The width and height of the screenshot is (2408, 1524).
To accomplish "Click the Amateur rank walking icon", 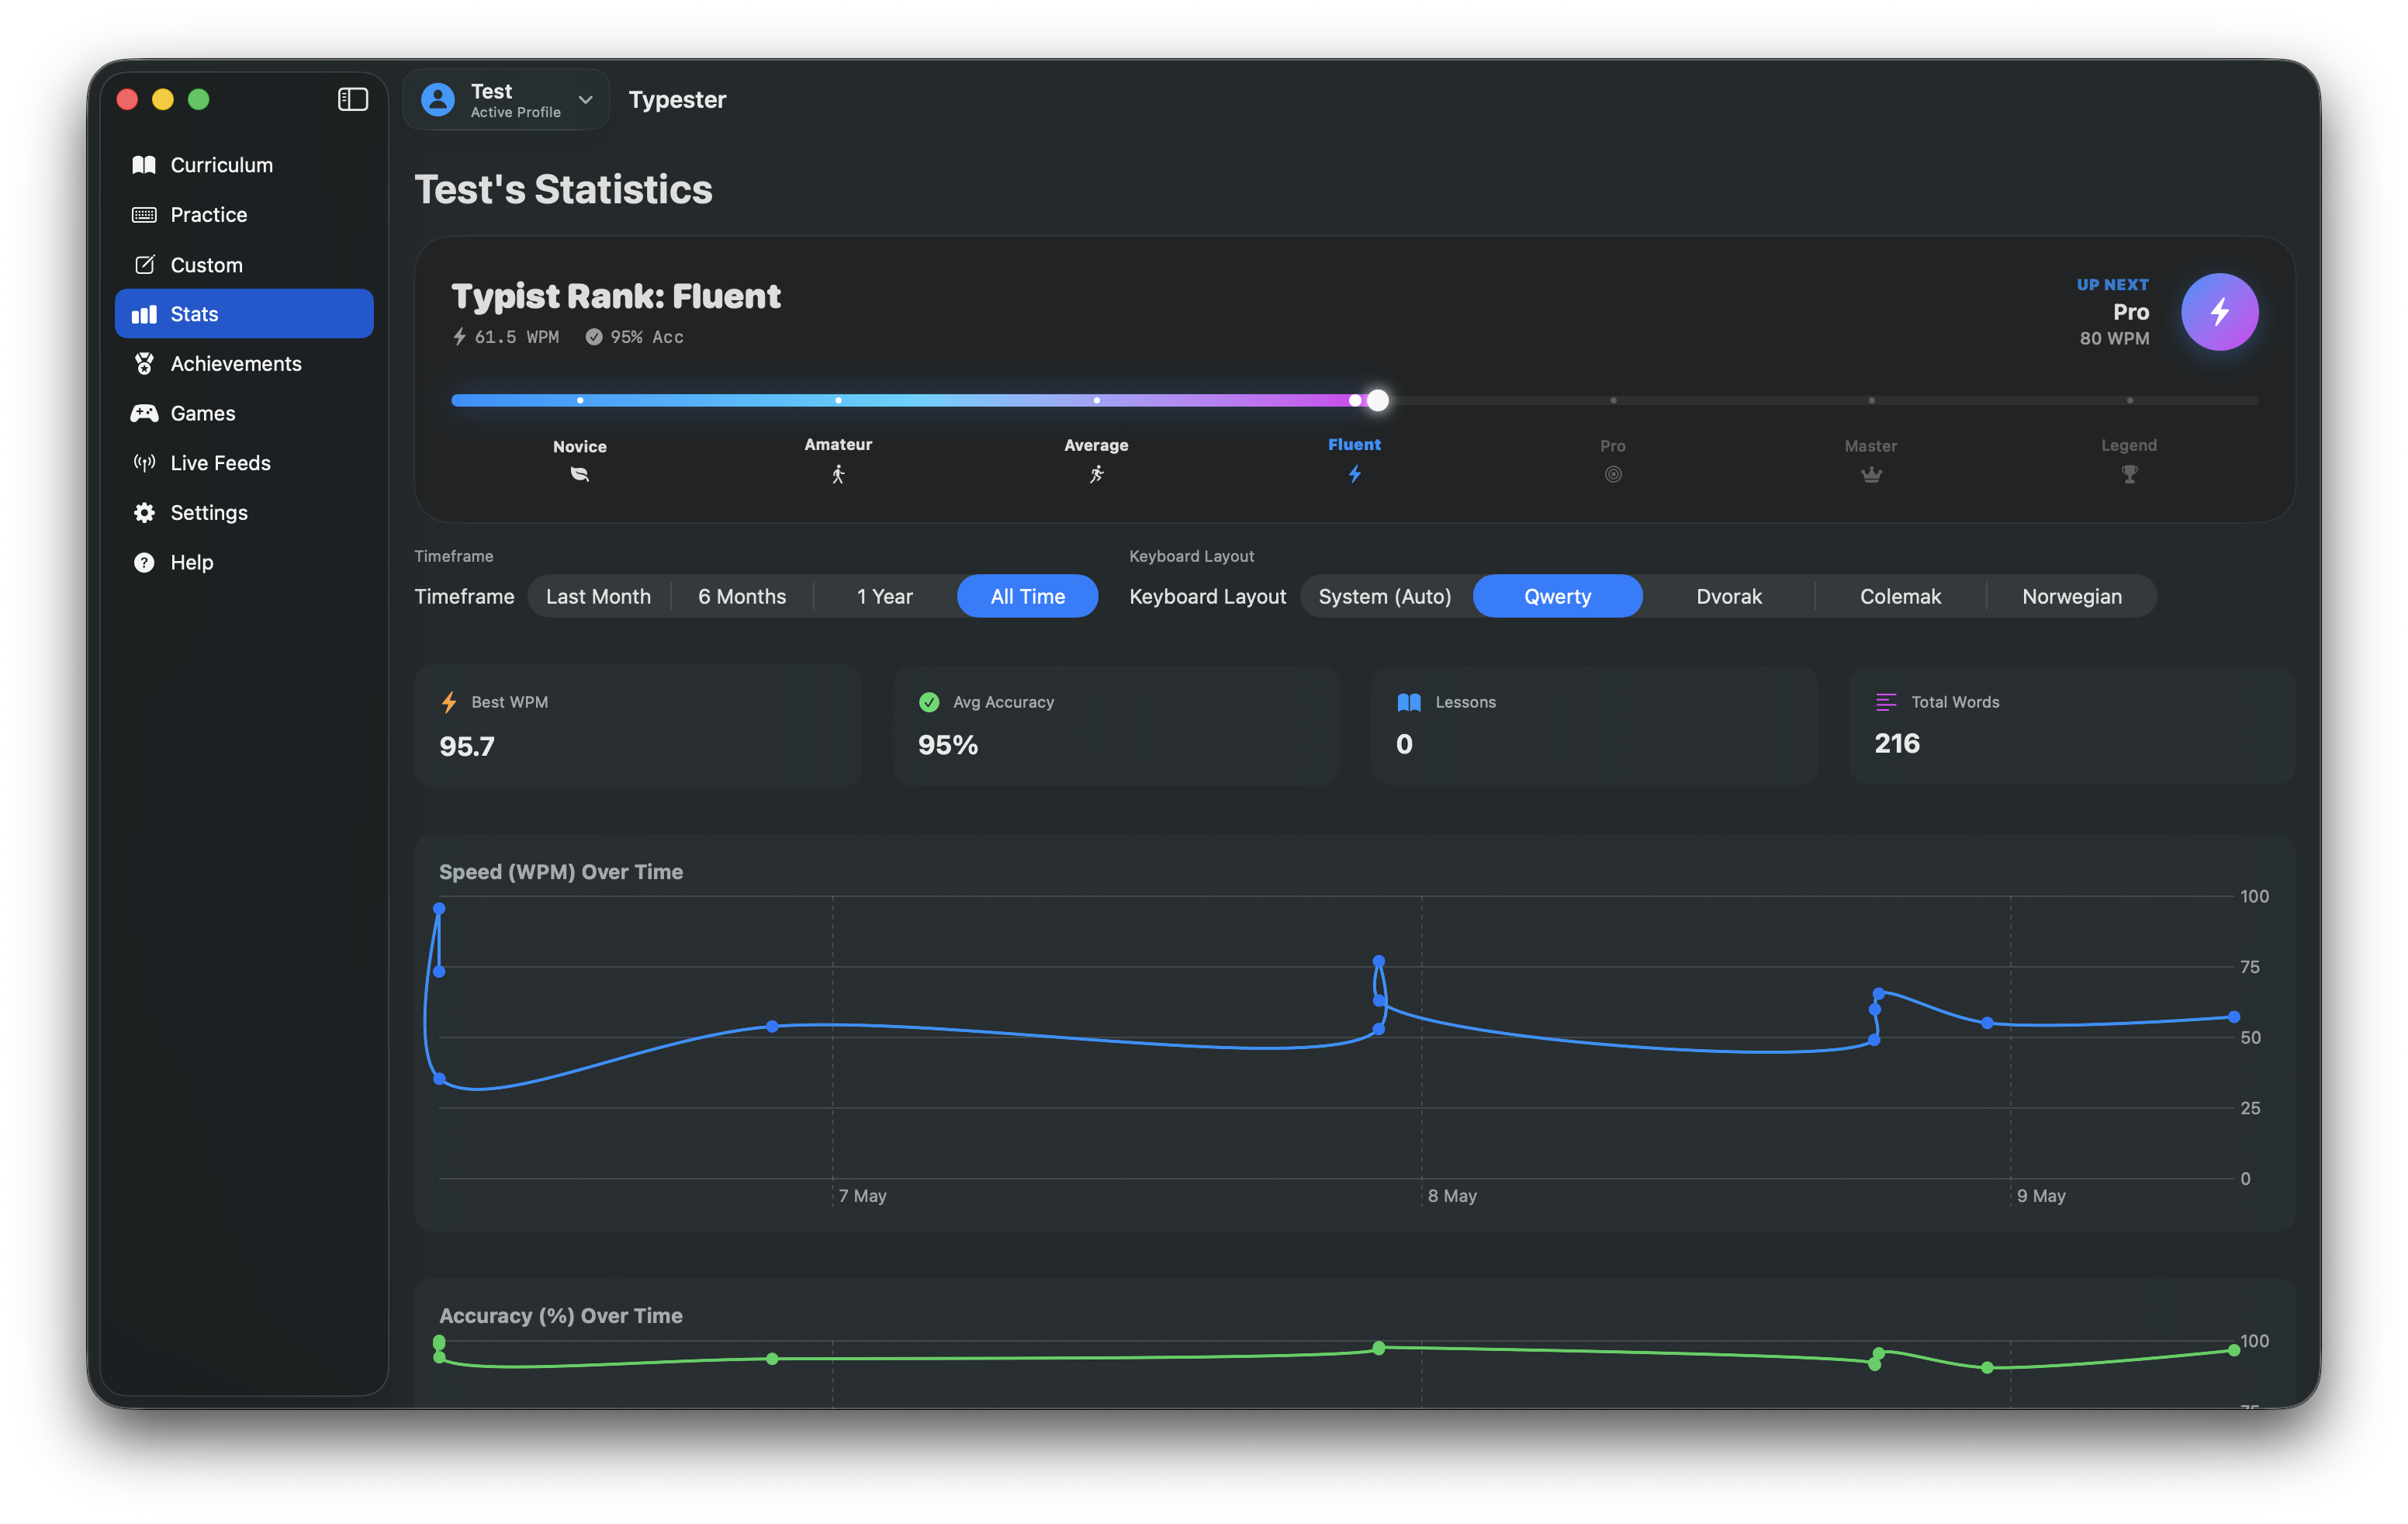I will 838,474.
